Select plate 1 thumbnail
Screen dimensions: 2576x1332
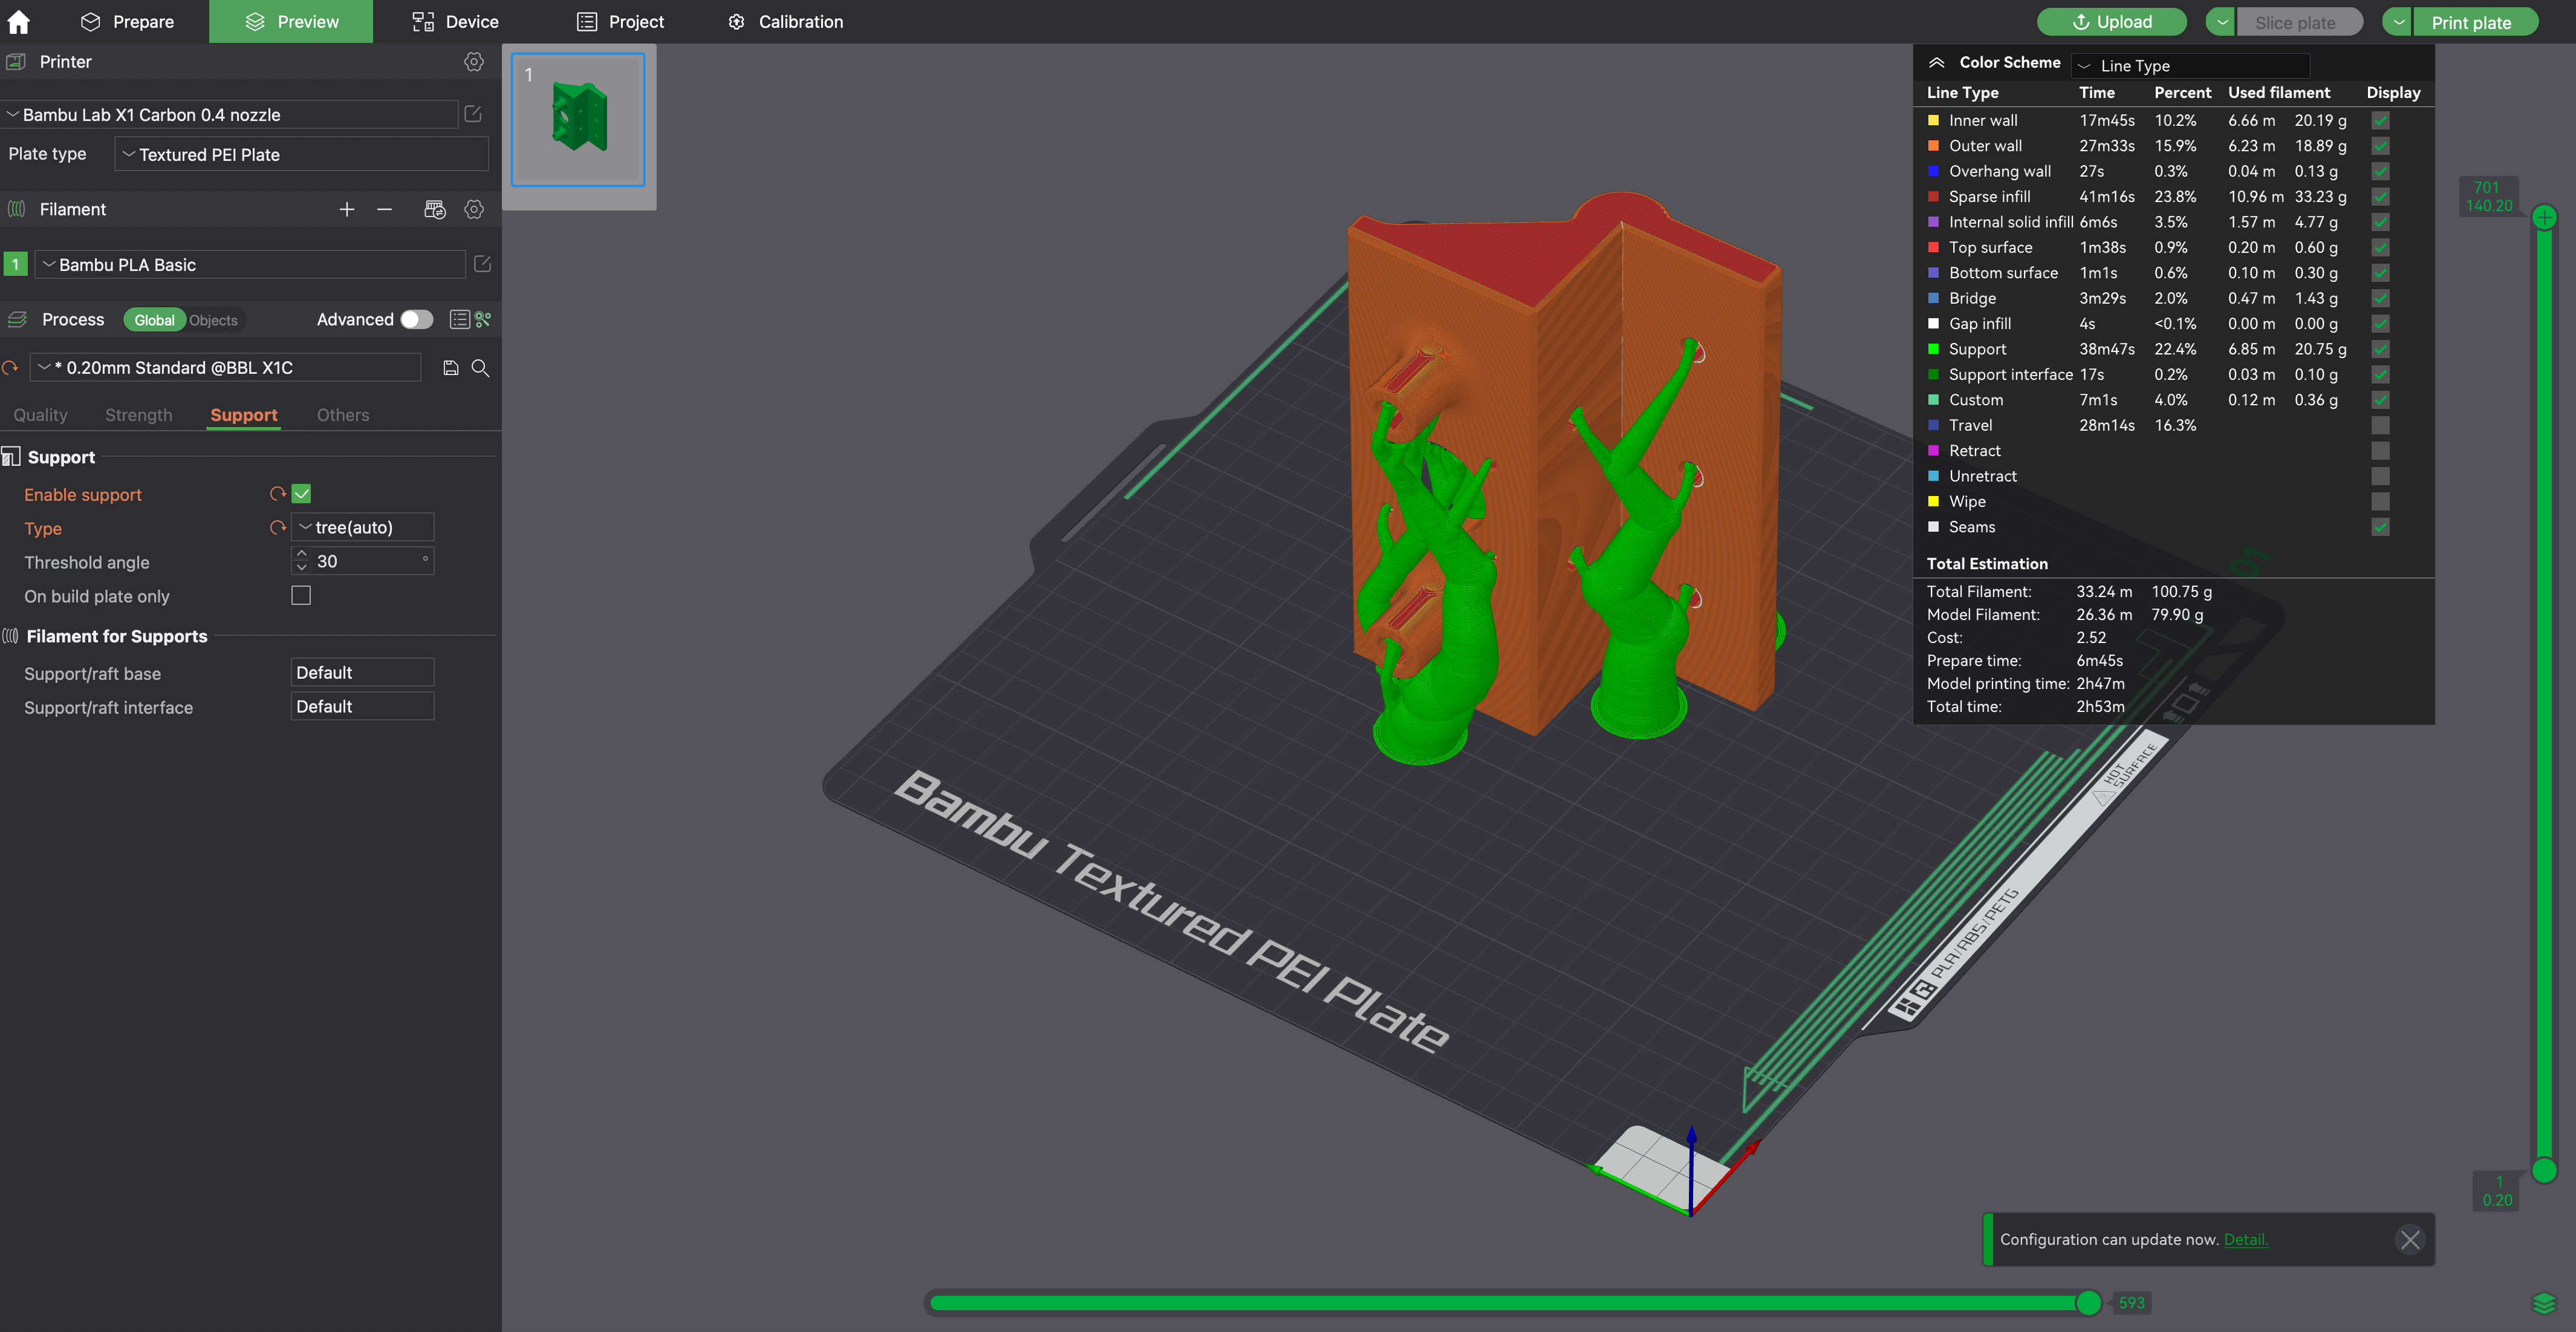pos(578,119)
